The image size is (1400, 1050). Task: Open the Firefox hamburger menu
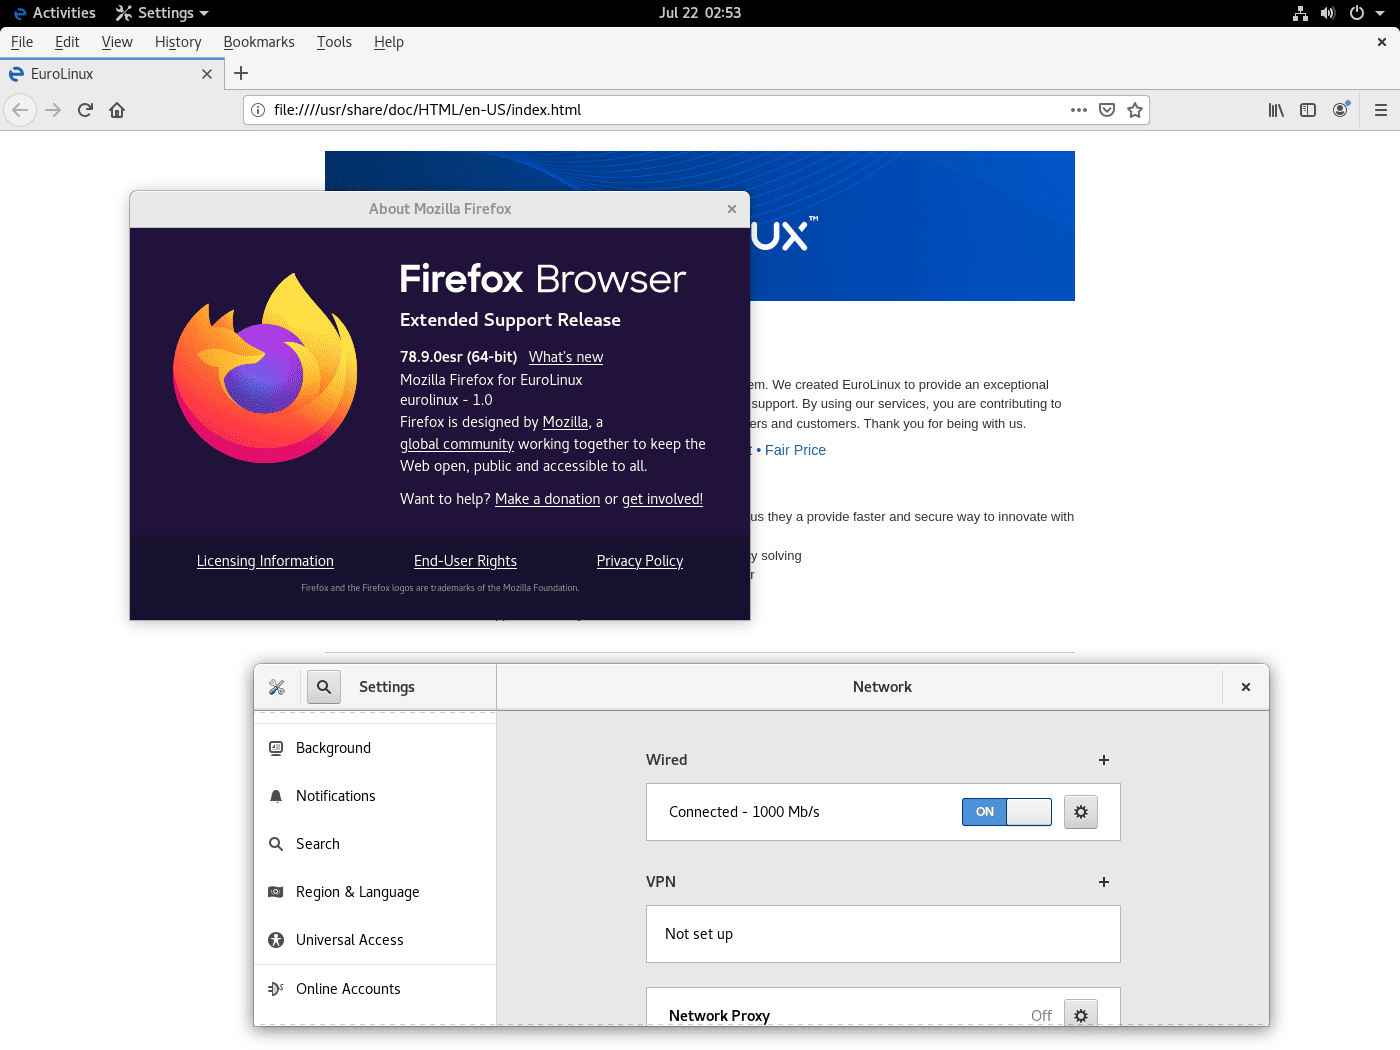coord(1381,110)
